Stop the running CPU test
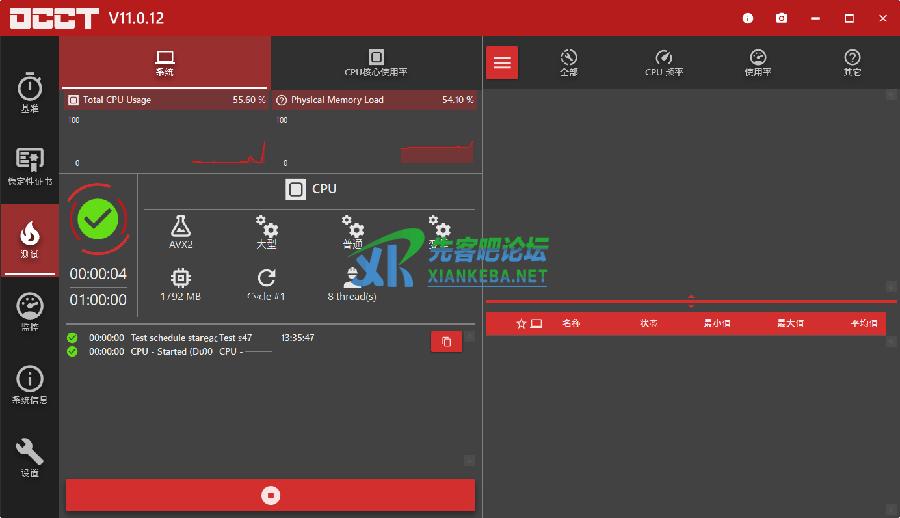Image resolution: width=900 pixels, height=518 pixels. tap(270, 495)
